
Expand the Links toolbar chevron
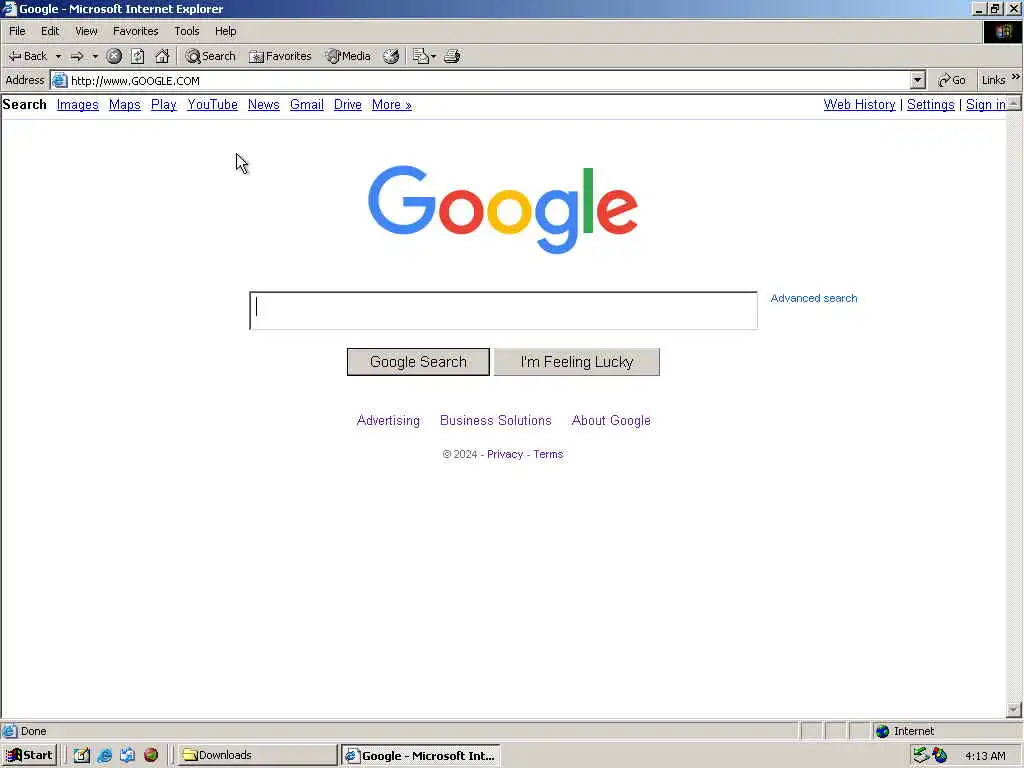[x=1016, y=77]
